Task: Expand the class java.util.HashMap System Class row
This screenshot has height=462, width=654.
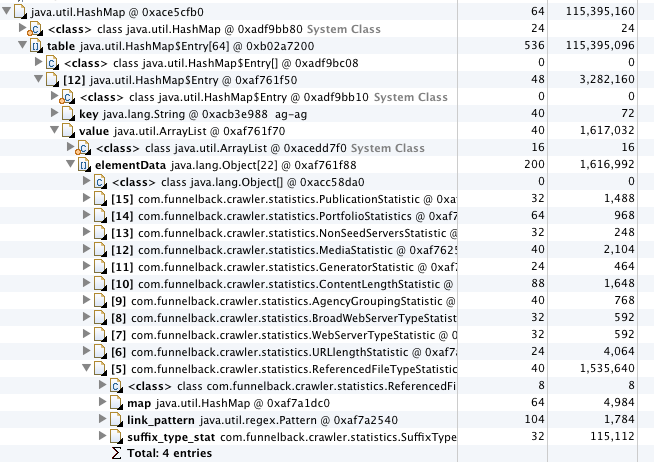Action: pyautogui.click(x=23, y=28)
